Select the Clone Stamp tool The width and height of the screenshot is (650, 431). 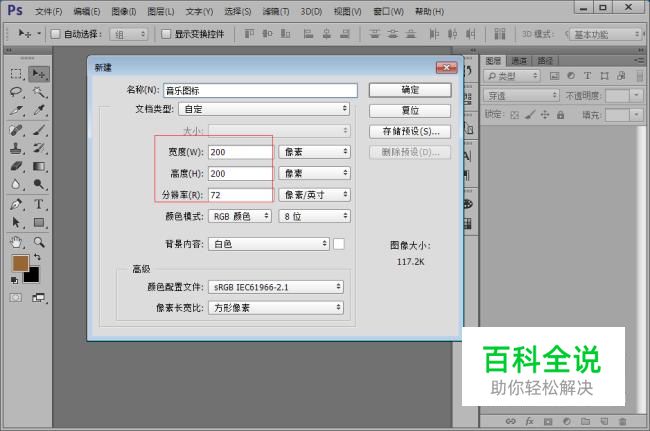[x=16, y=148]
